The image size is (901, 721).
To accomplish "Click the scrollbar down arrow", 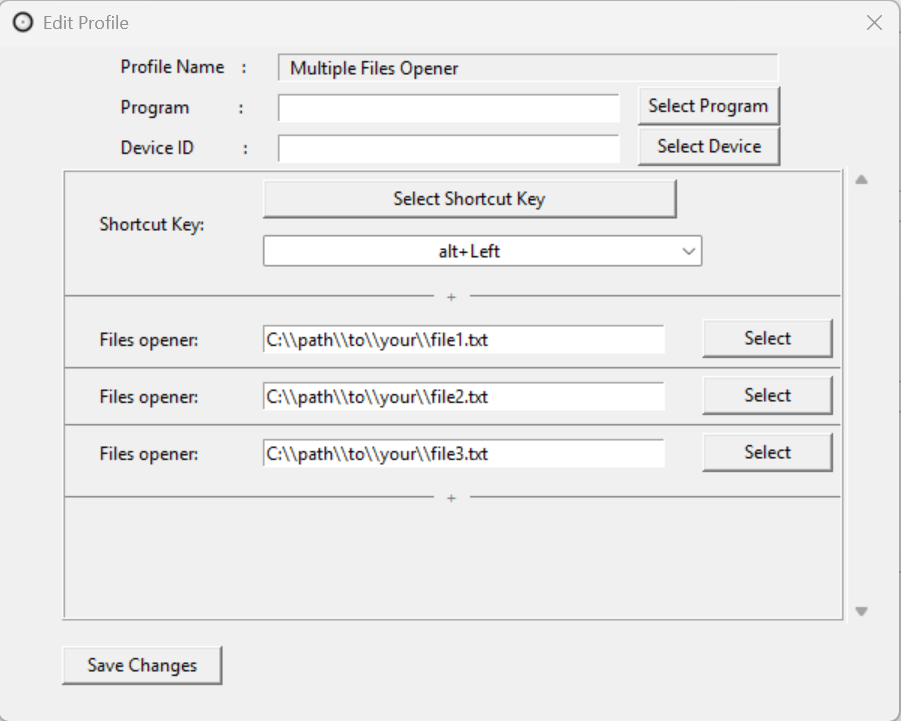I will 861,611.
